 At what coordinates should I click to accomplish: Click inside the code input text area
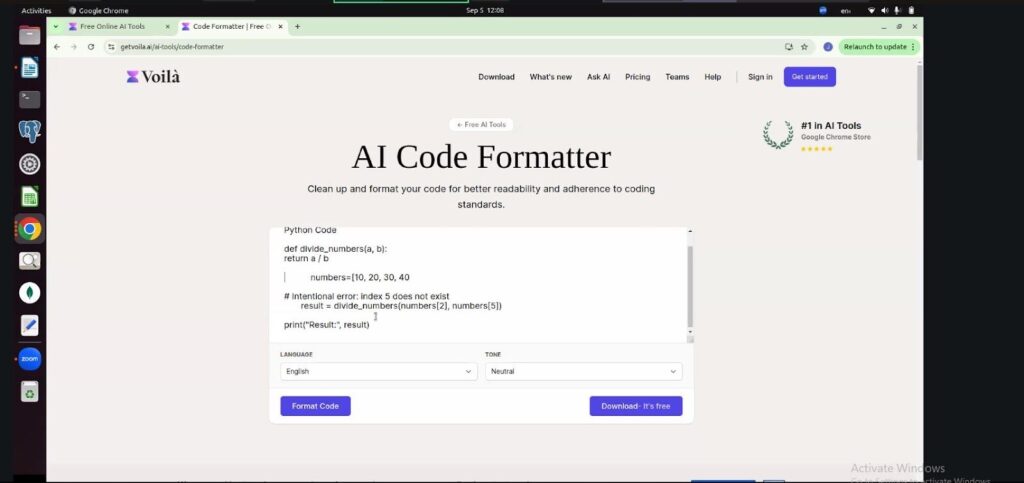477,284
